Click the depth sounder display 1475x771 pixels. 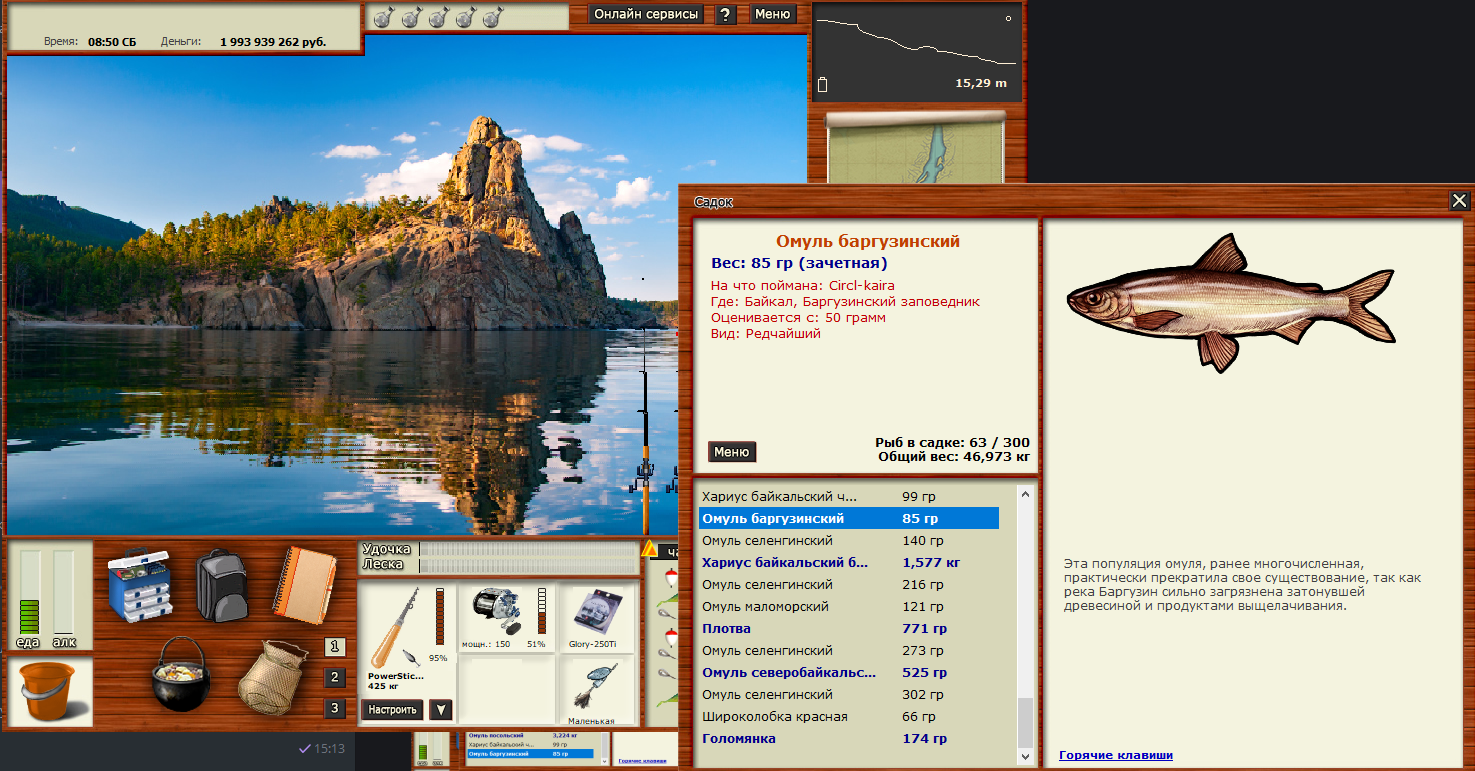point(918,52)
